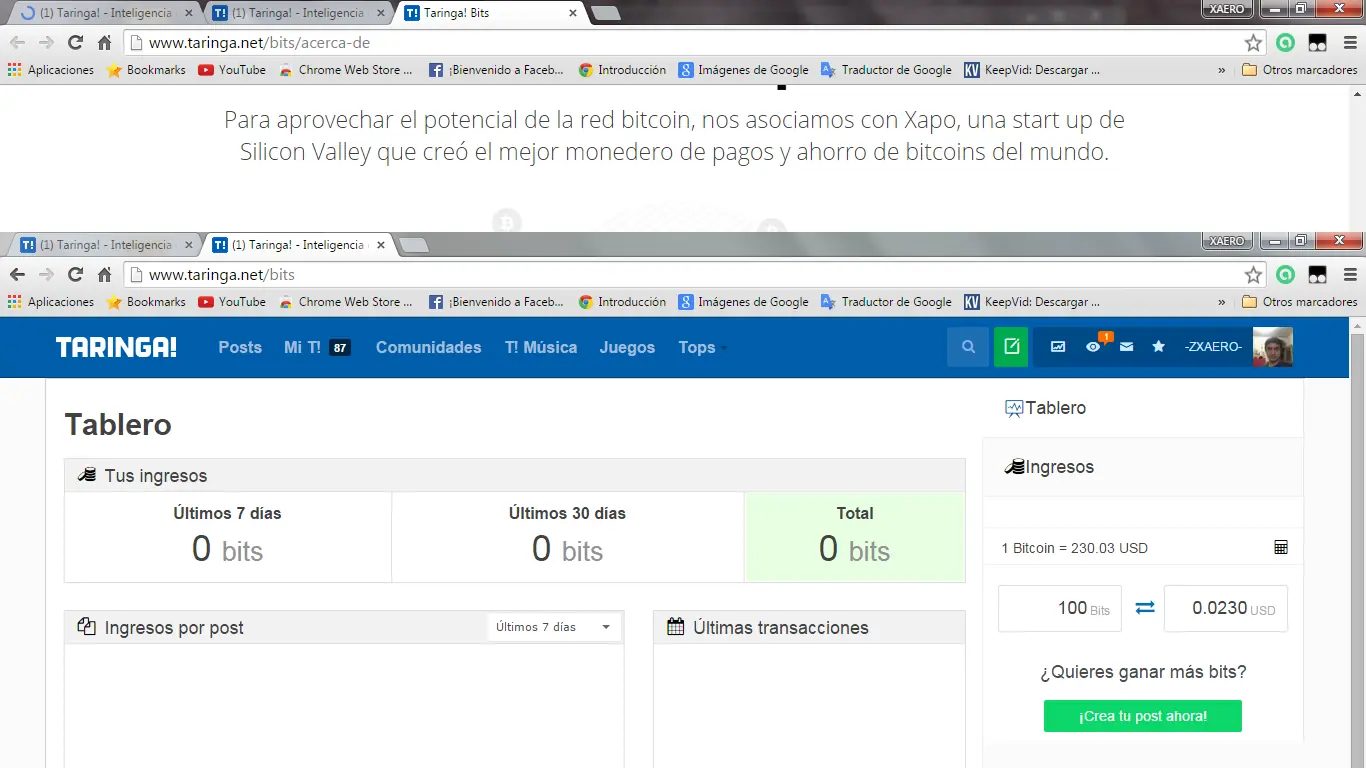Click Back arrow in the front taringa.net/bits window
Viewport: 1366px width, 768px height.
pos(18,274)
